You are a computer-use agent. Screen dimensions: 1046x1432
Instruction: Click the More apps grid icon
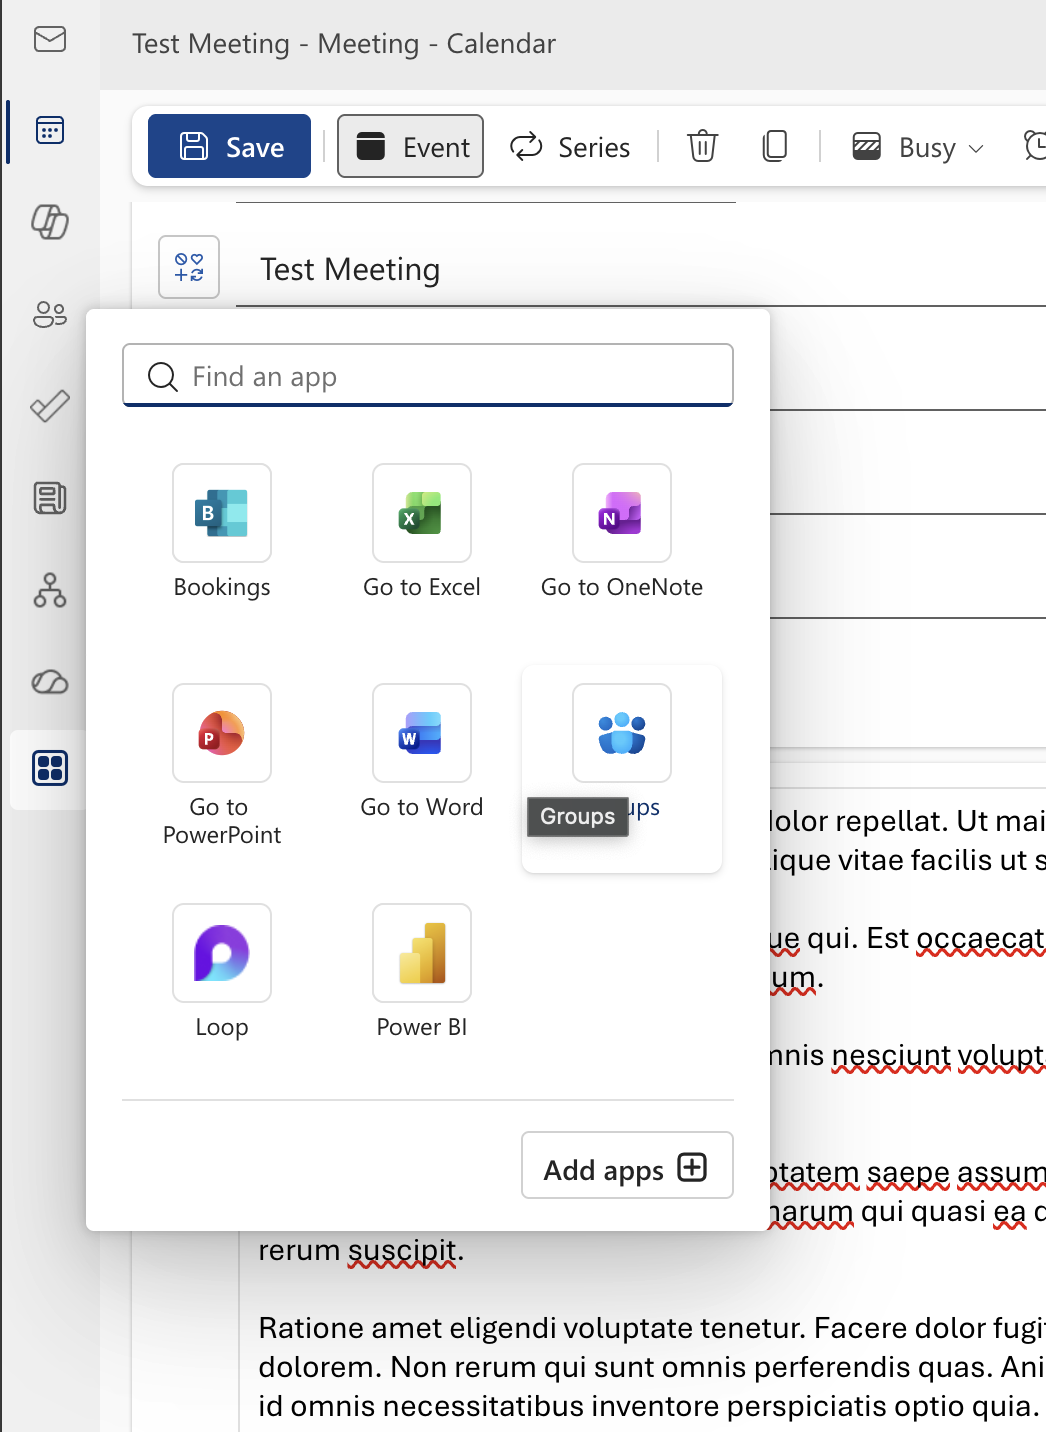pos(50,768)
